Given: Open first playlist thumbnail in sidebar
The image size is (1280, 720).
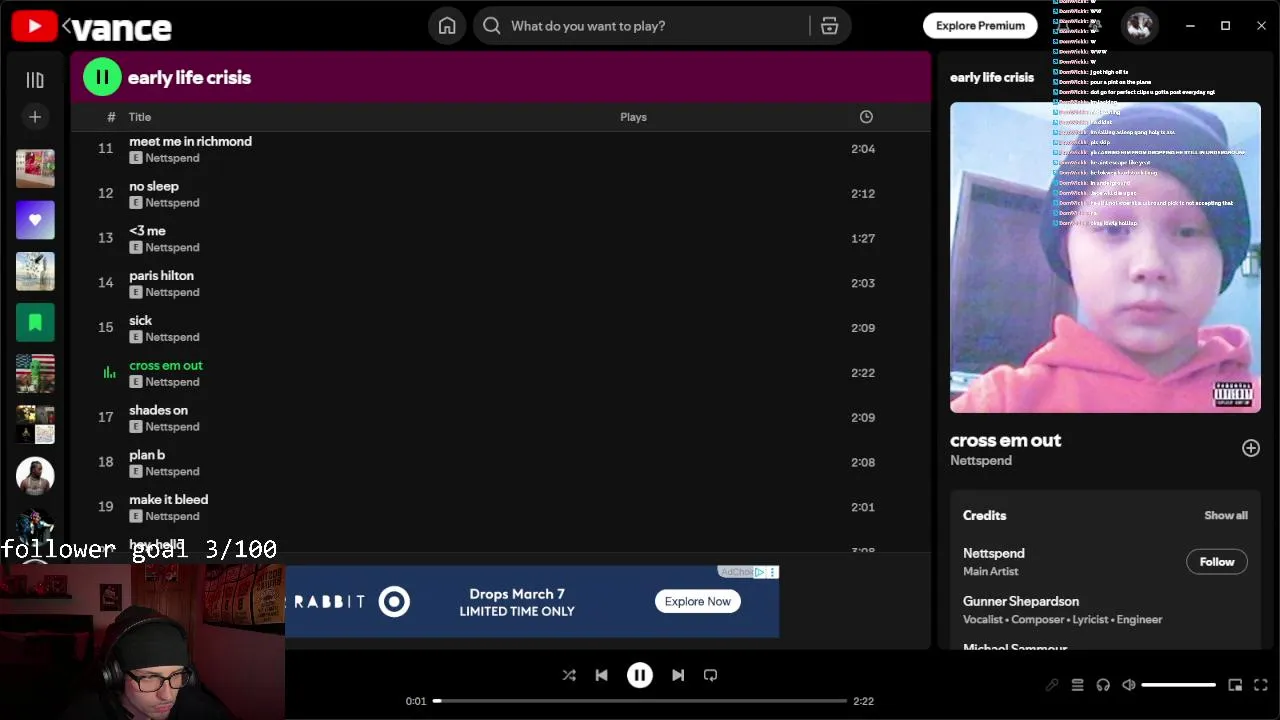Looking at the screenshot, I should point(35,169).
